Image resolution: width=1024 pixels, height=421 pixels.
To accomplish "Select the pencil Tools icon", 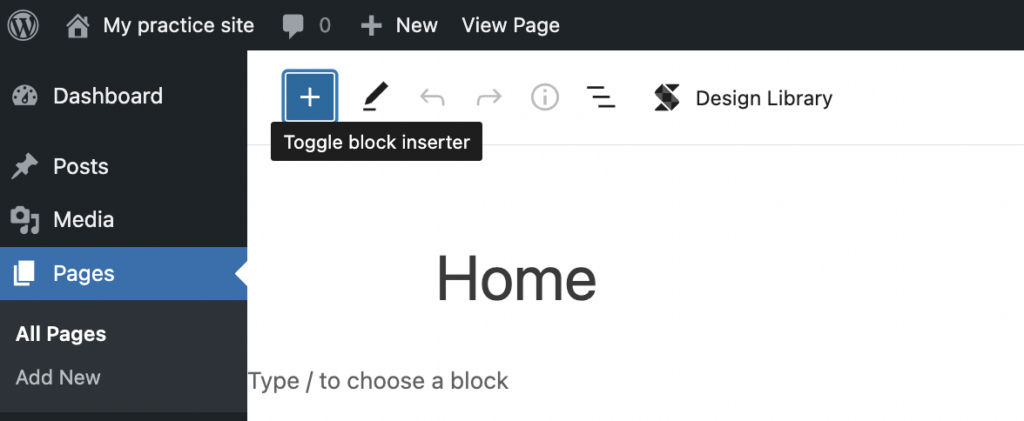I will (x=375, y=97).
